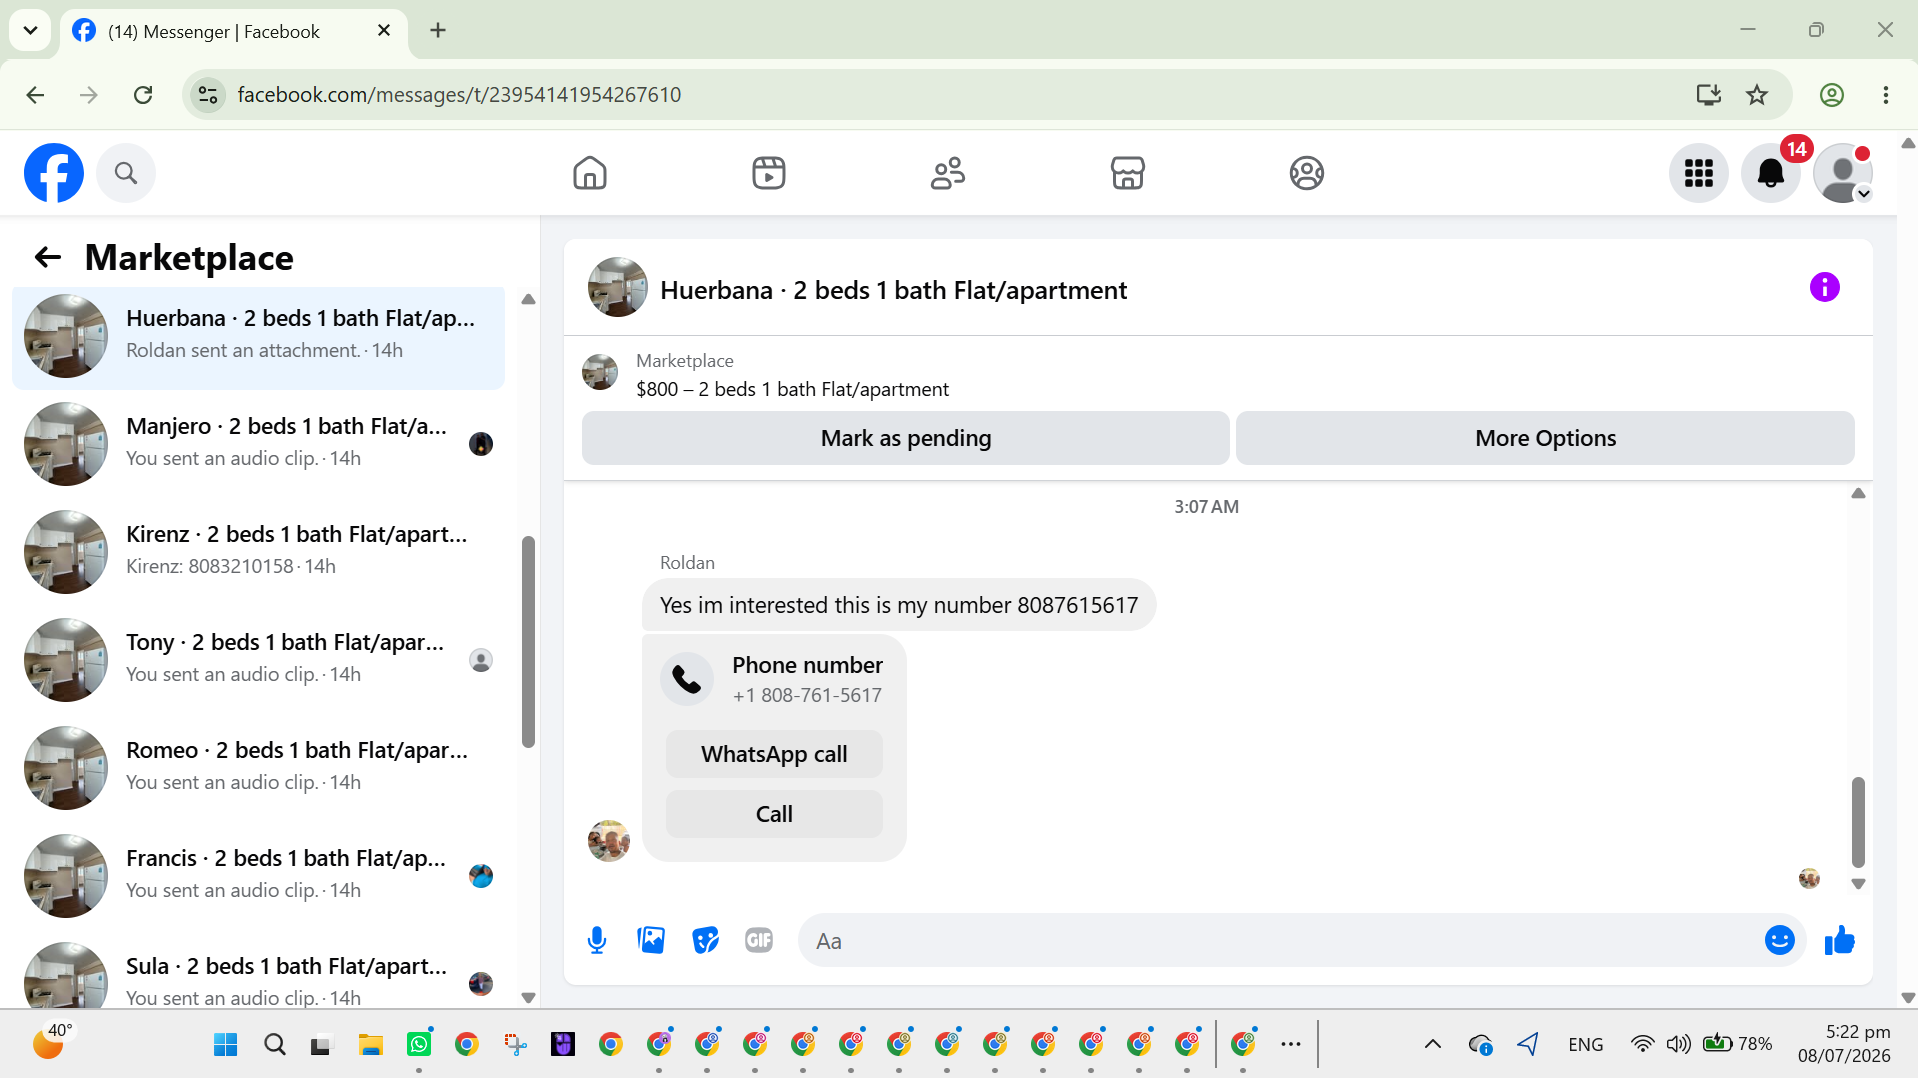This screenshot has height=1078, width=1918.
Task: Click the message with number 8087615617
Action: [x=898, y=605]
